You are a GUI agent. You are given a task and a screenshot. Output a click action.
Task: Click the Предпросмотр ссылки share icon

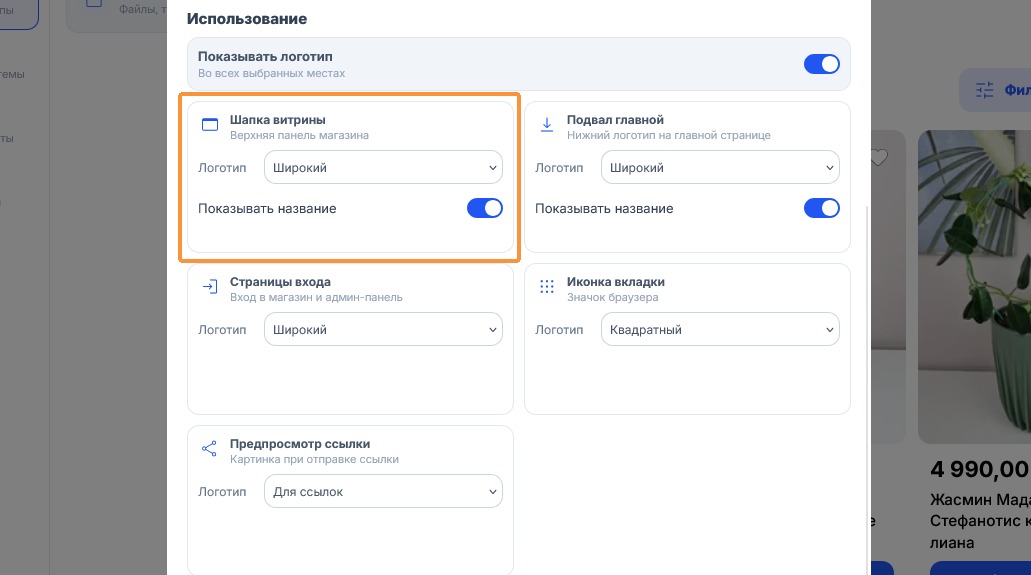click(x=209, y=449)
